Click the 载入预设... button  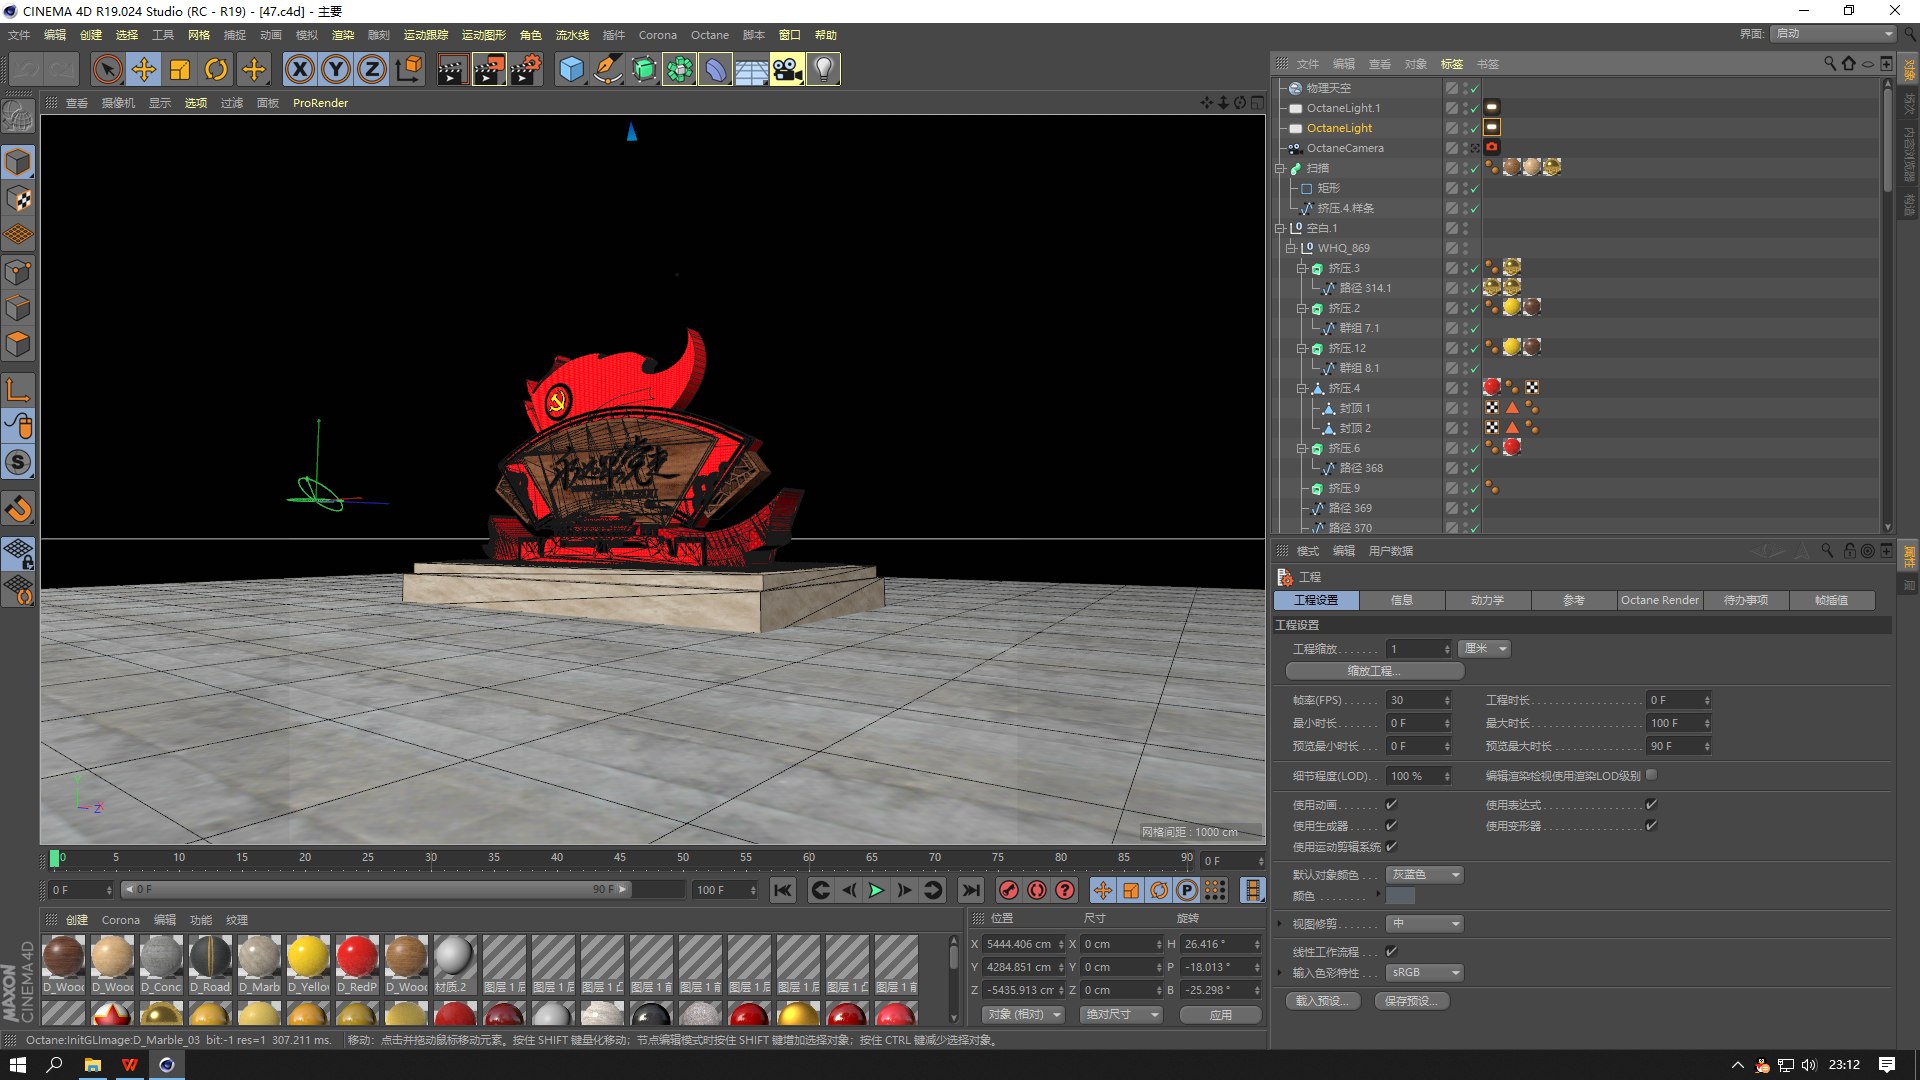(1322, 1002)
